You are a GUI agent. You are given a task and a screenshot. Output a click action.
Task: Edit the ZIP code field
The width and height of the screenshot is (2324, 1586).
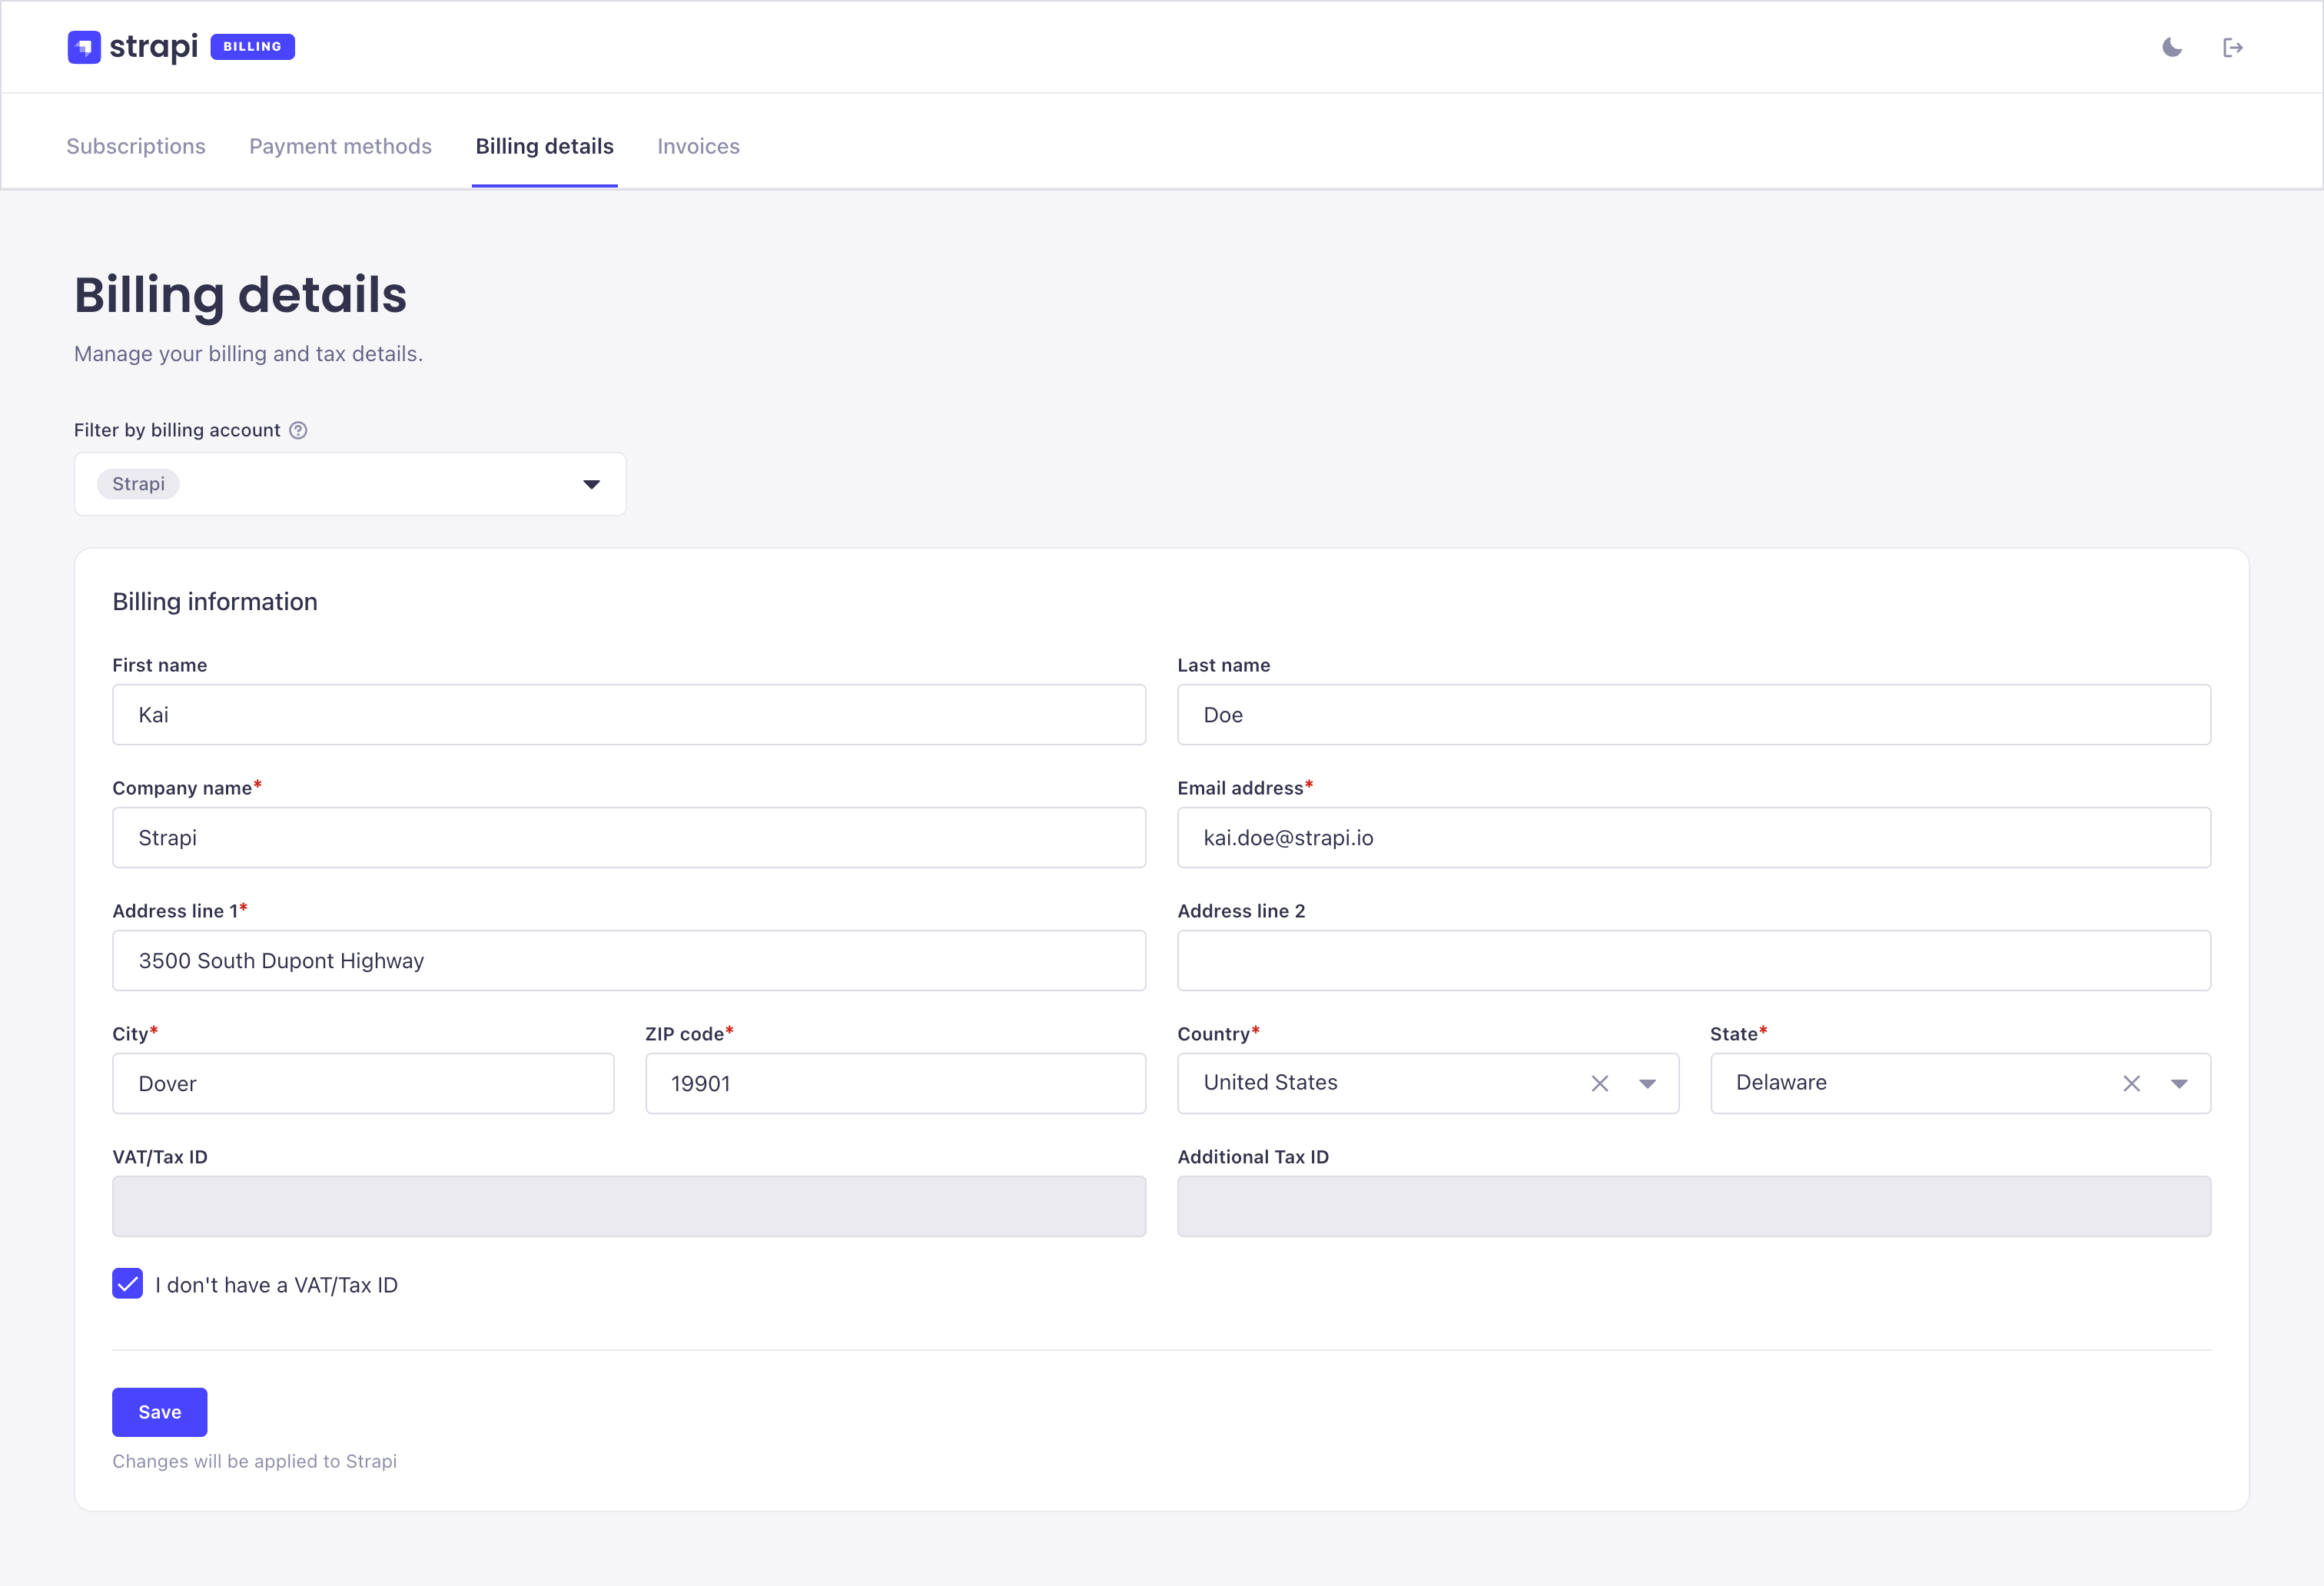[896, 1083]
